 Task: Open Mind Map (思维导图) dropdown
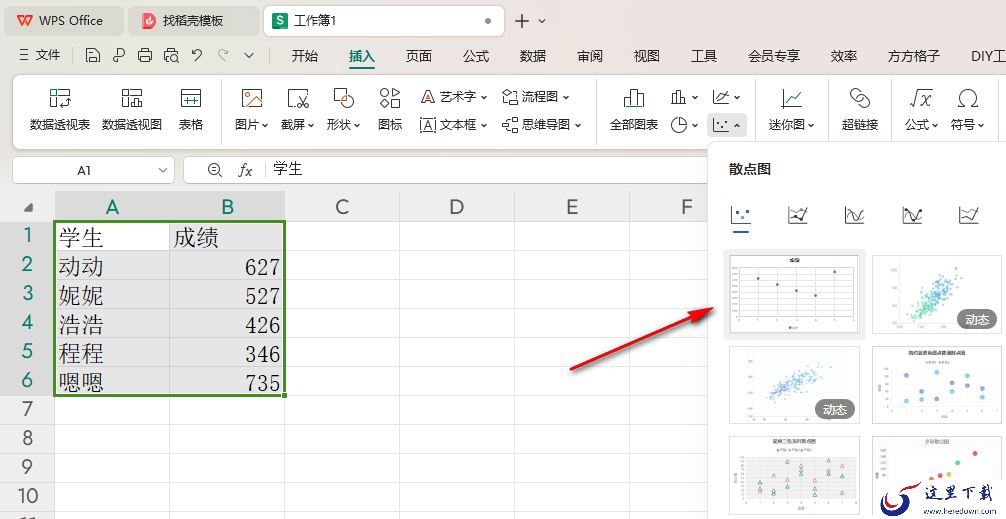(542, 124)
